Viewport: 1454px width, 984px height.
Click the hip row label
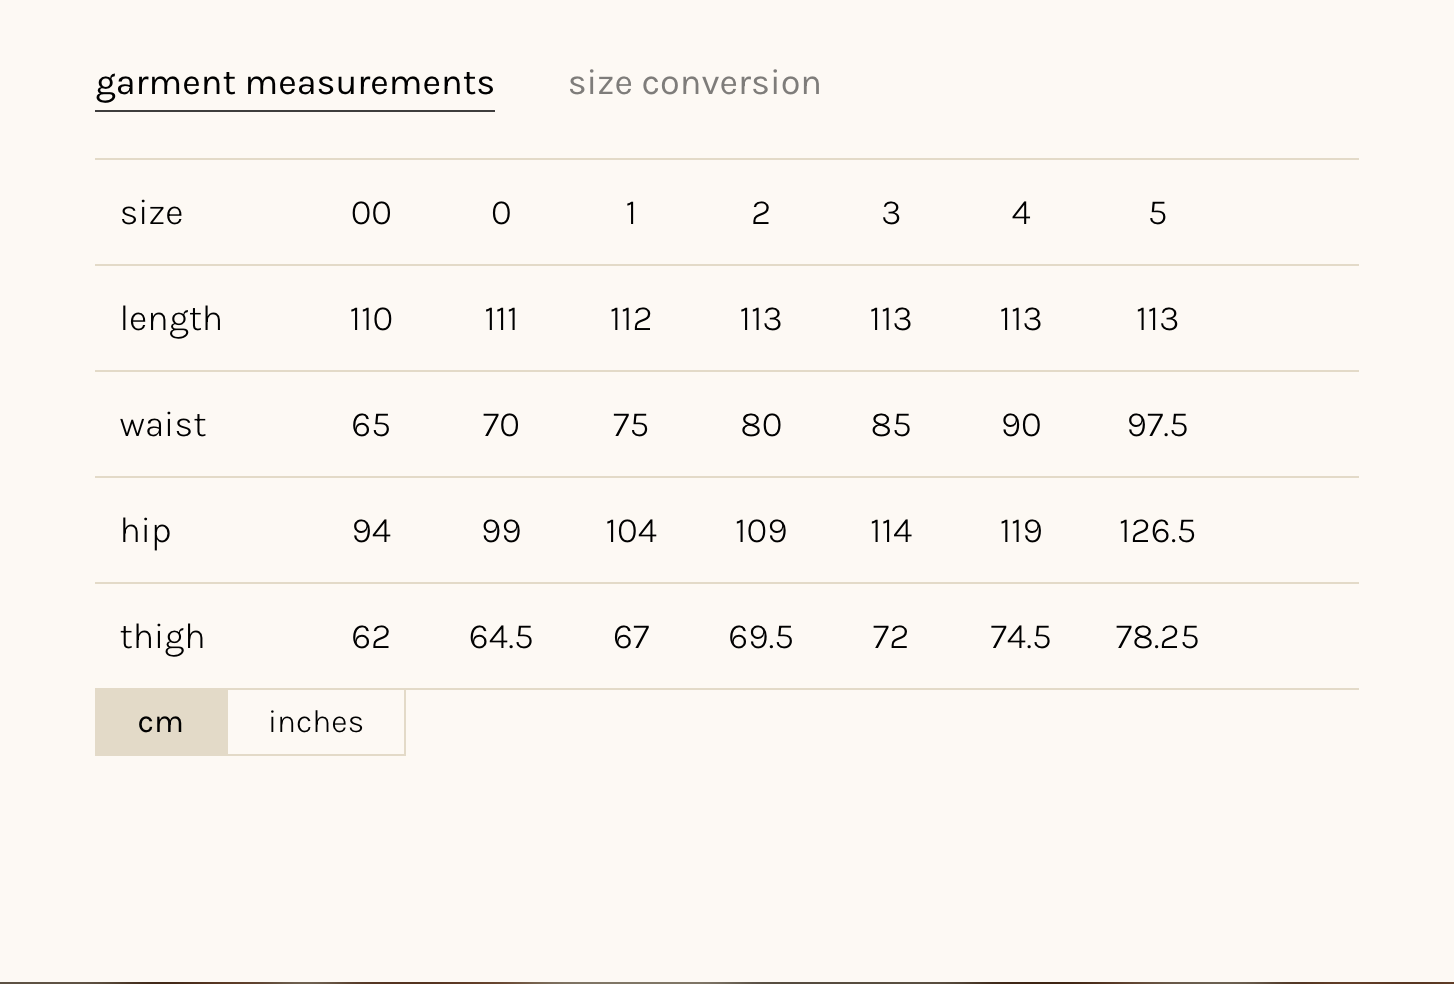146,531
